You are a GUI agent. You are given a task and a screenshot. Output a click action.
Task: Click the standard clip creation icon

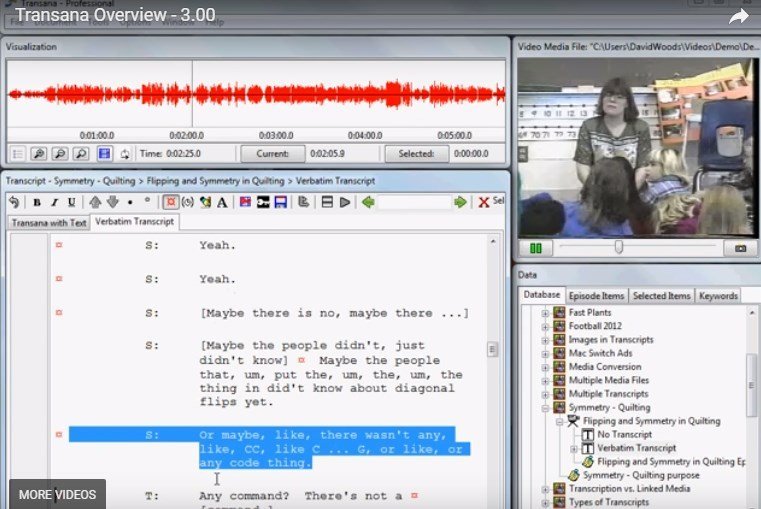tap(263, 202)
